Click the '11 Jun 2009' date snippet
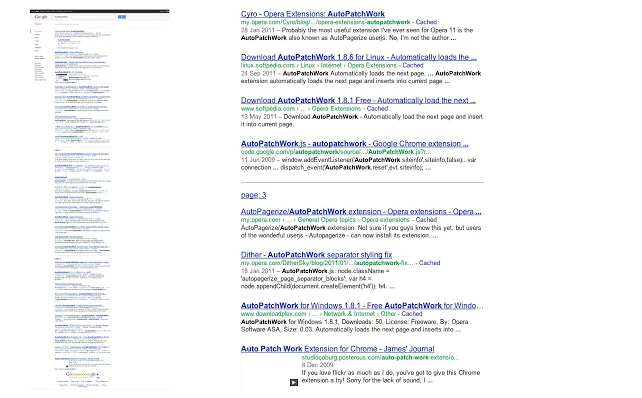This screenshot has width=642, height=398. tap(258, 160)
